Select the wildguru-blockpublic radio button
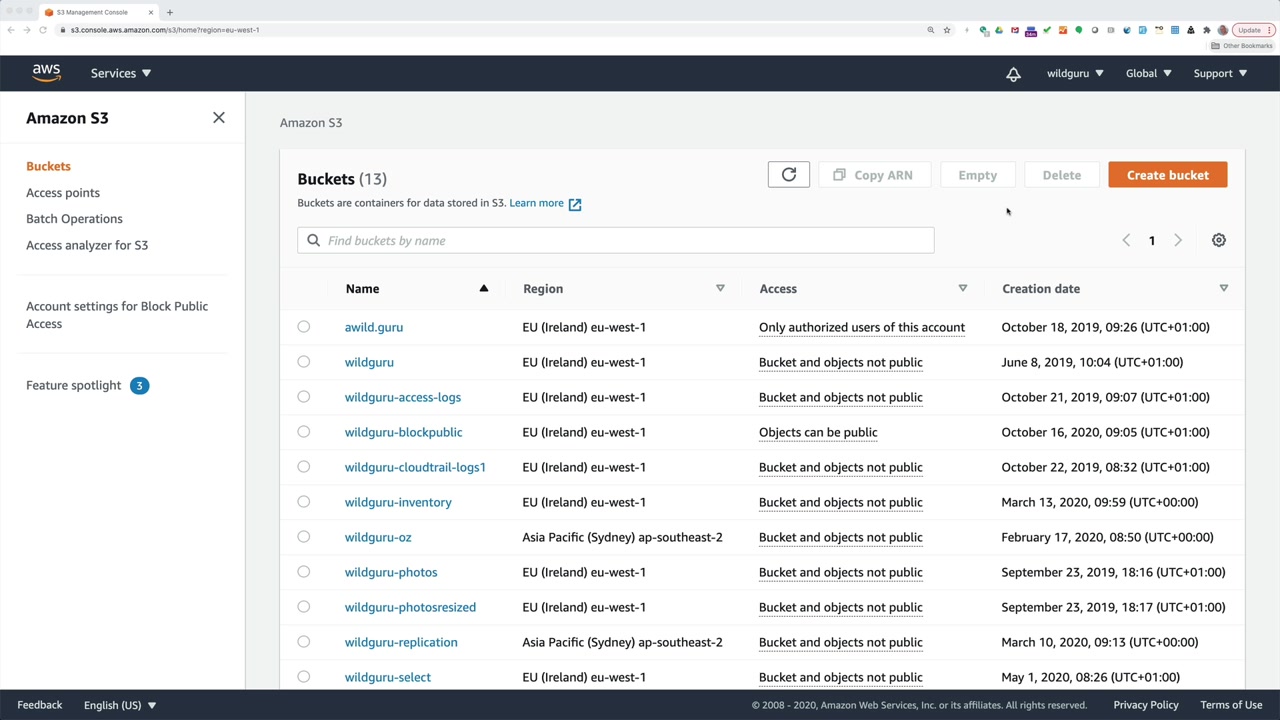 coord(304,432)
